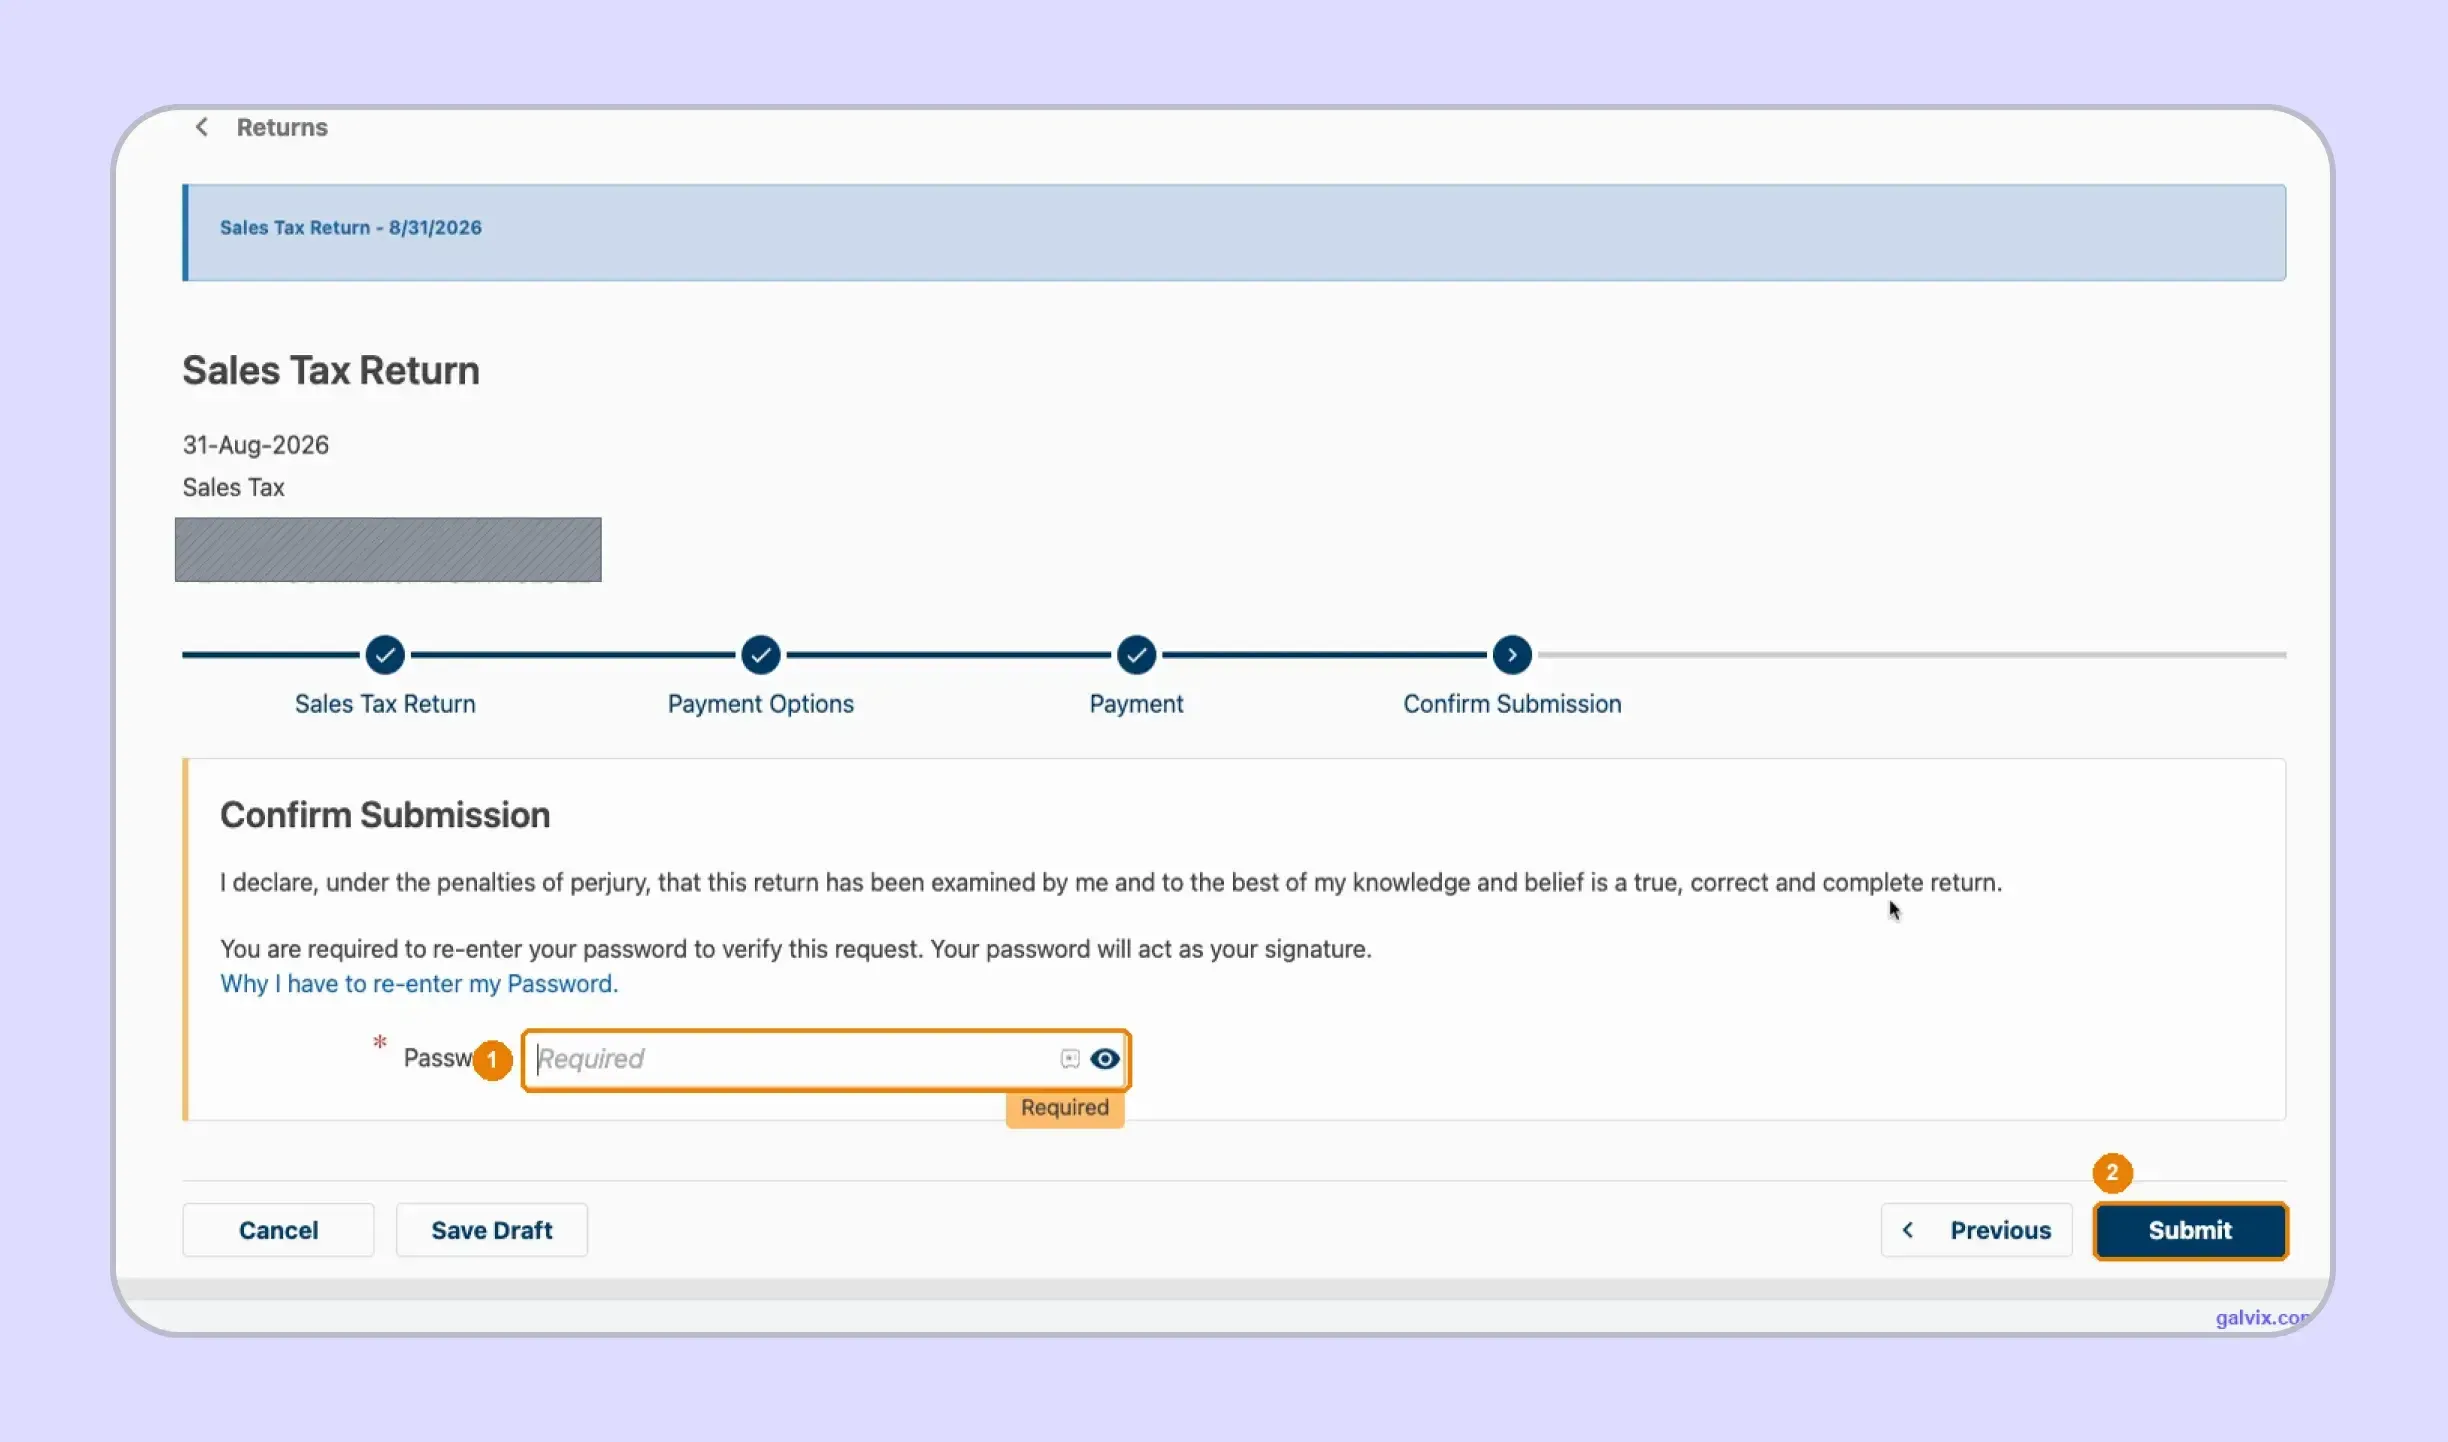Image resolution: width=2448 pixels, height=1442 pixels.
Task: Click the Payment step checkmark circle
Action: click(x=1137, y=655)
